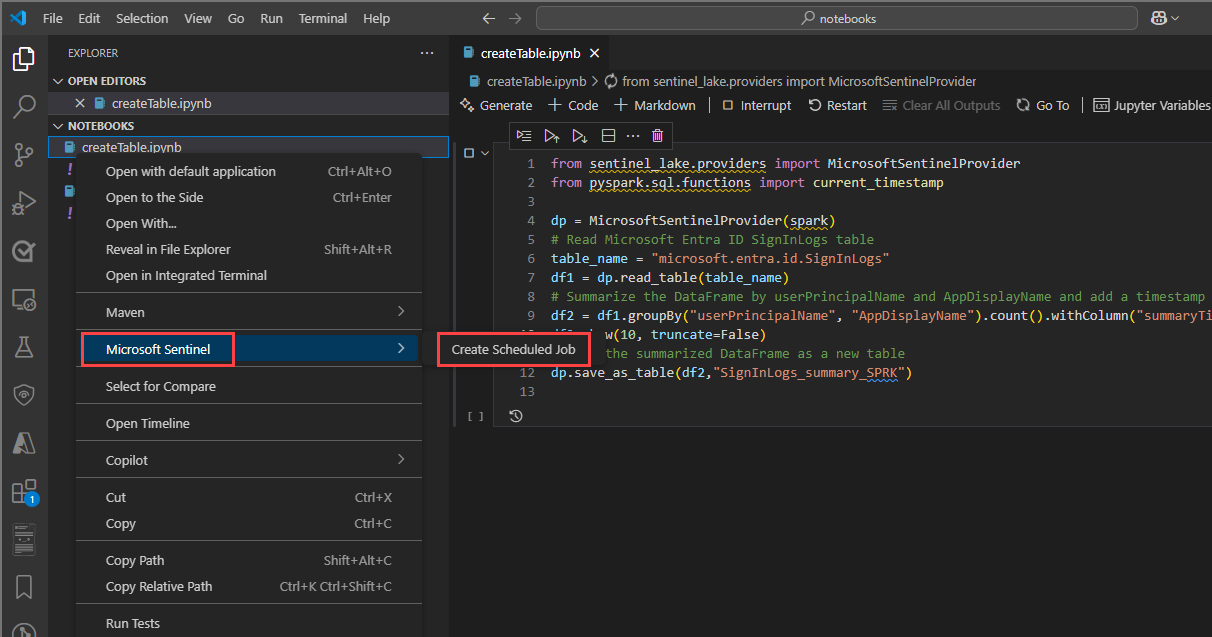Image resolution: width=1212 pixels, height=637 pixels.
Task: Select Microsoft Sentinel in context menu
Action: click(x=249, y=349)
